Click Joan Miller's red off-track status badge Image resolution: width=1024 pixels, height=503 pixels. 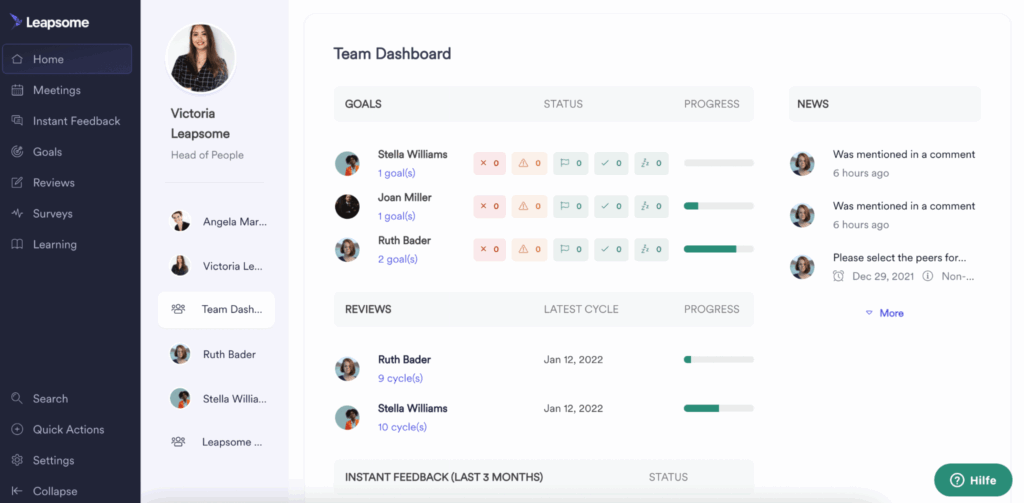coord(489,206)
